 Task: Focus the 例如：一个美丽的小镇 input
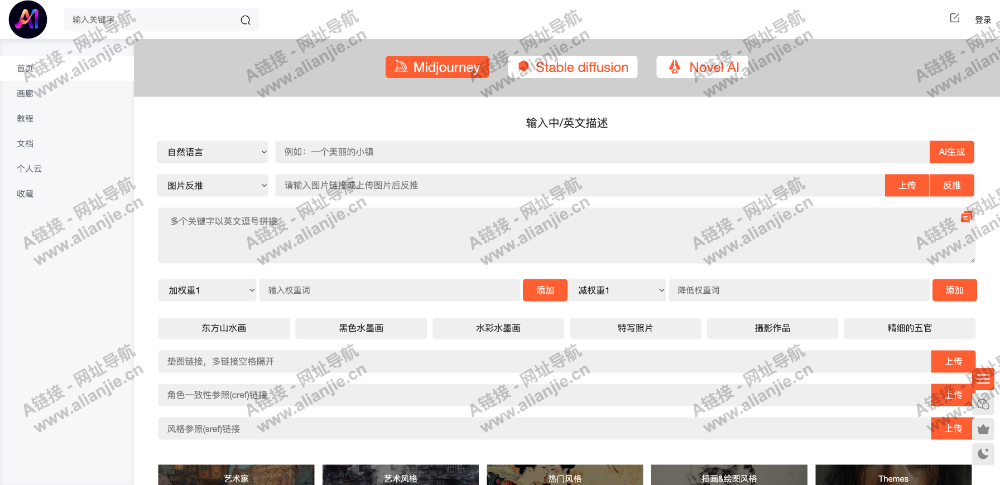[x=603, y=152]
